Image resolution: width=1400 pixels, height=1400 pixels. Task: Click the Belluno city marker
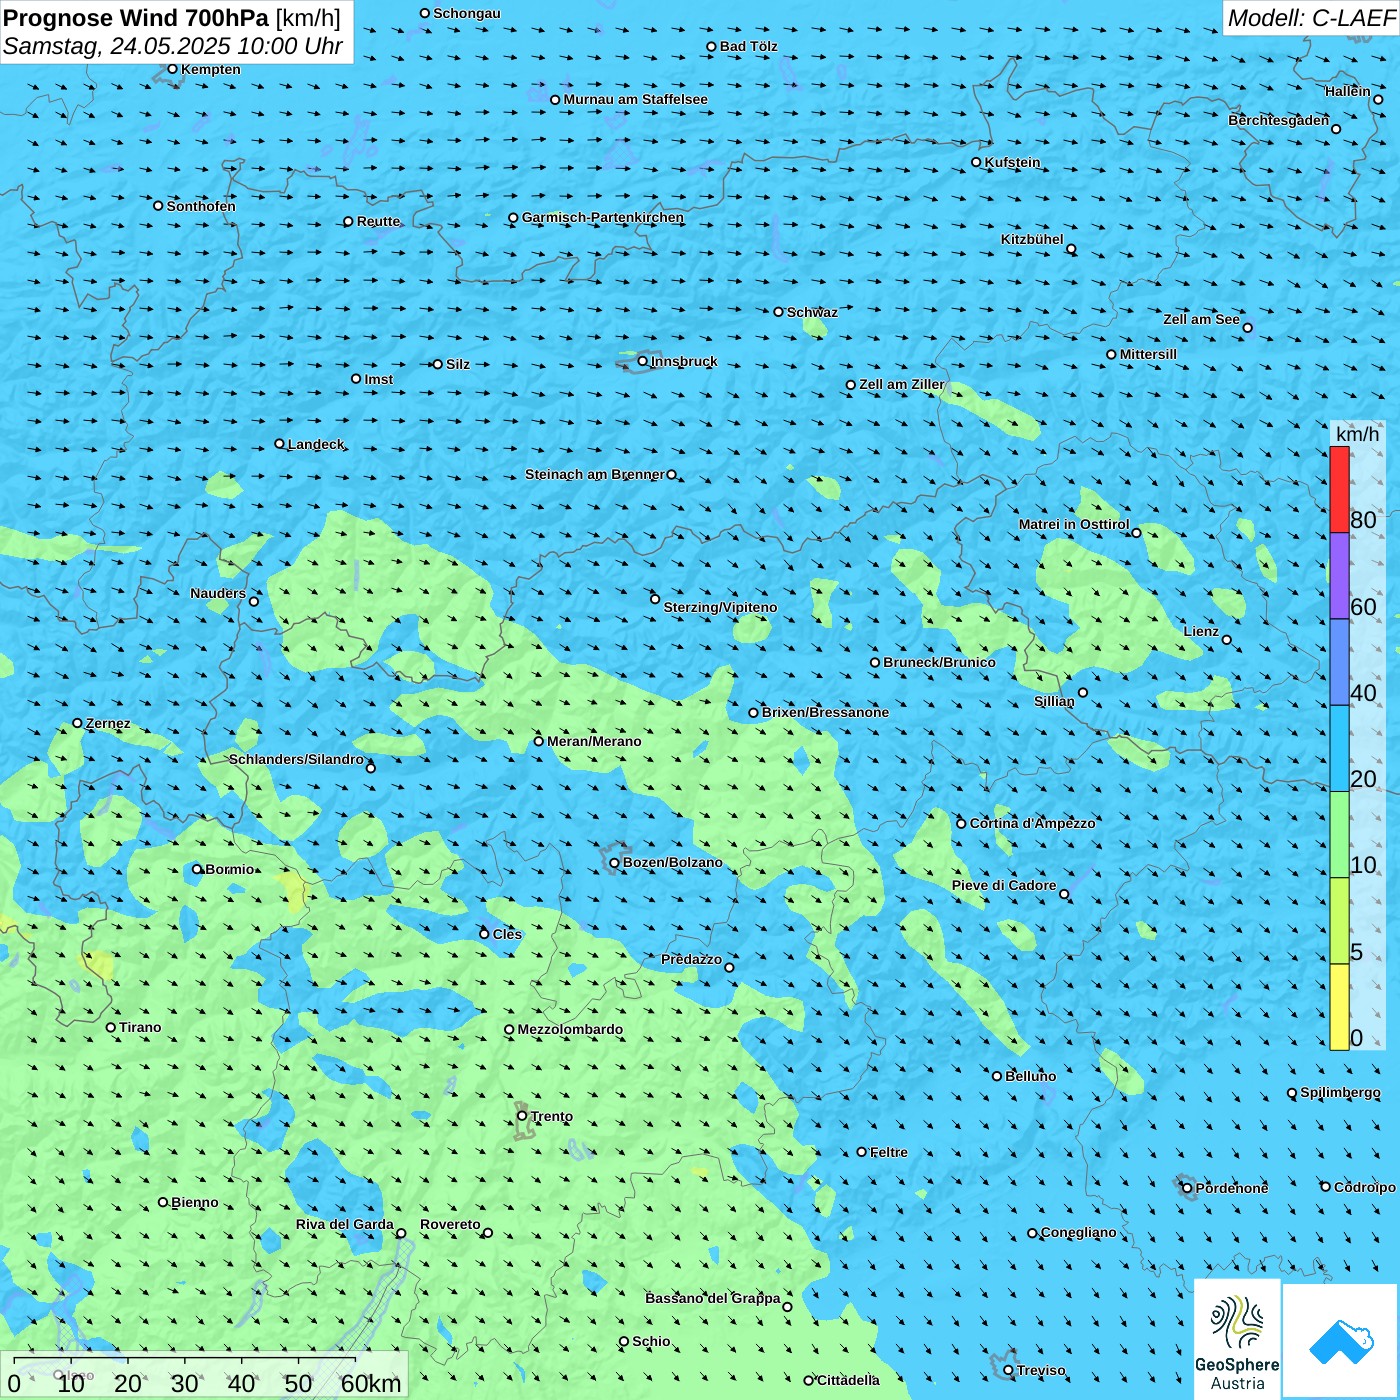996,1076
